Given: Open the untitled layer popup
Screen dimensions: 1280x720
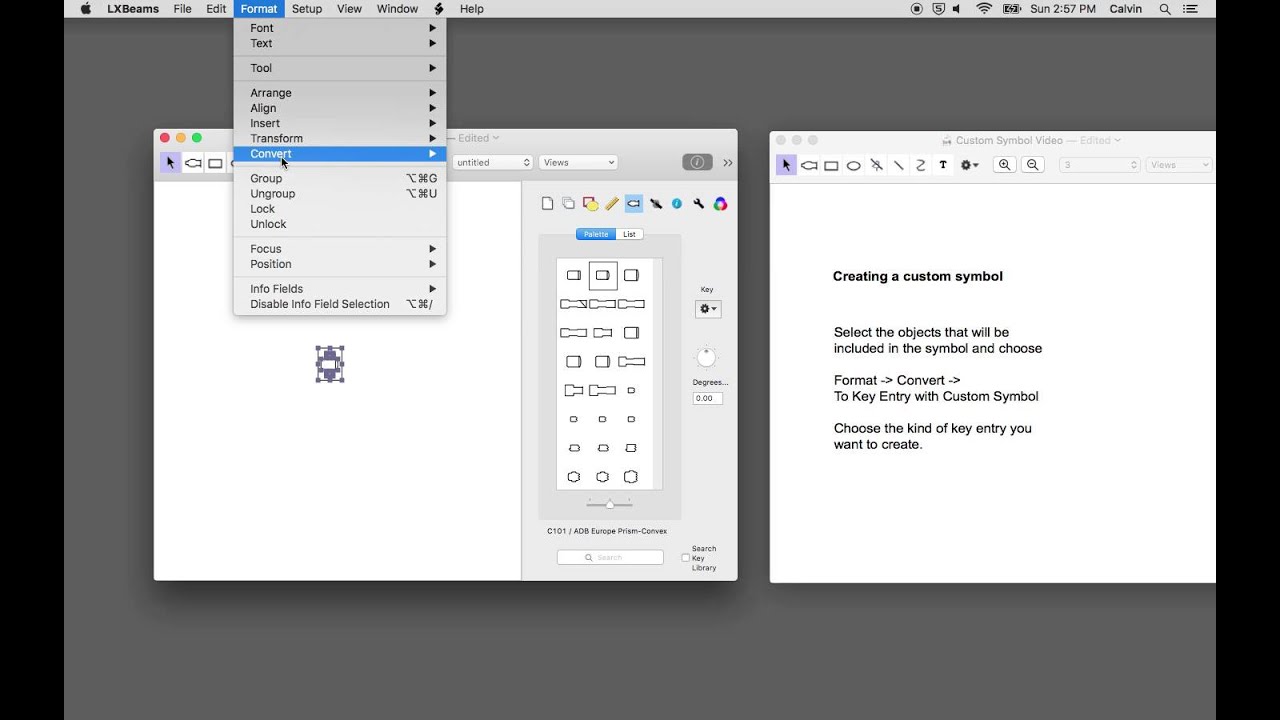Looking at the screenshot, I should coord(492,162).
